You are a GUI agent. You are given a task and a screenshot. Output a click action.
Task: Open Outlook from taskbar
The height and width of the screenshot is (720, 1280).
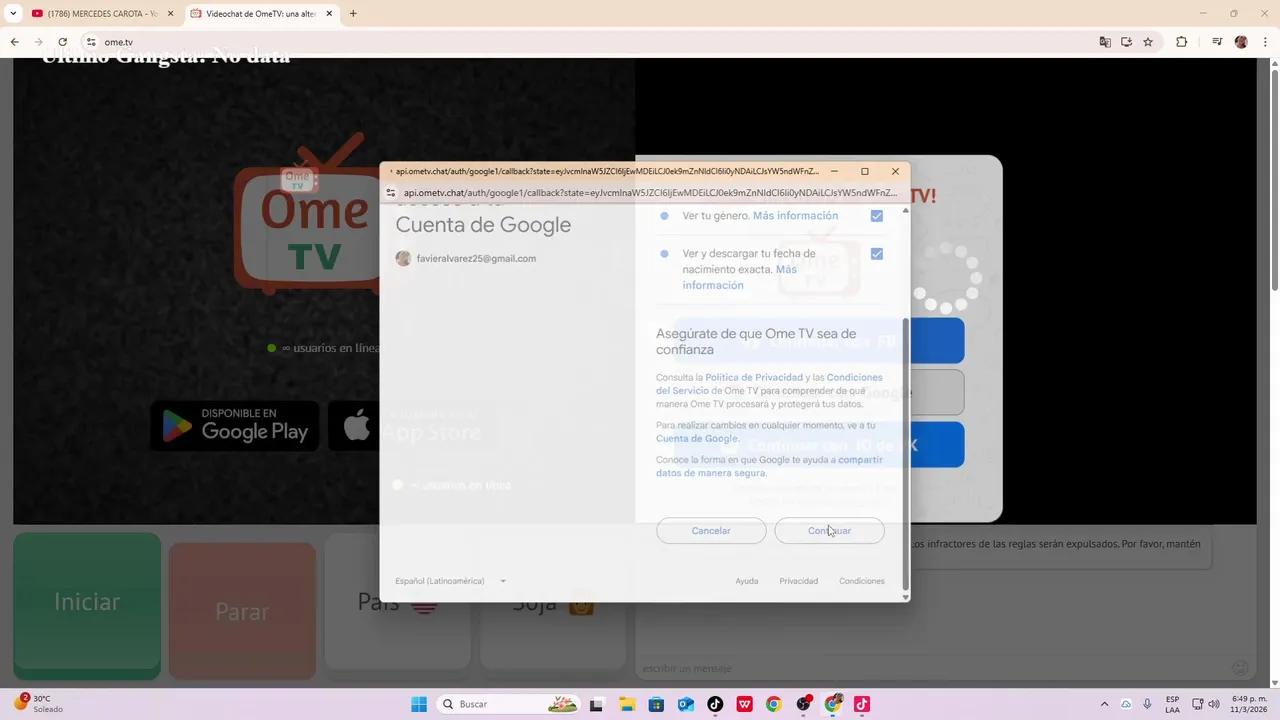[x=686, y=704]
